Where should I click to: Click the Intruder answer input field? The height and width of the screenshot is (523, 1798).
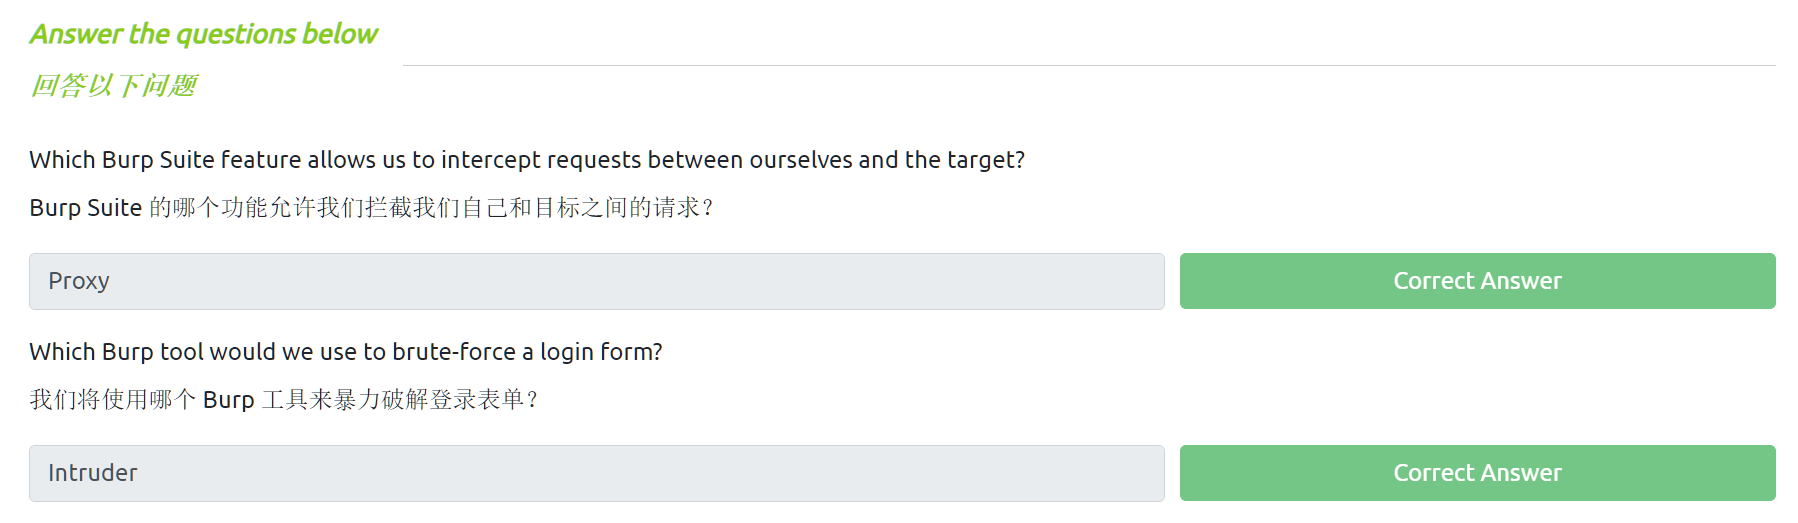point(596,473)
